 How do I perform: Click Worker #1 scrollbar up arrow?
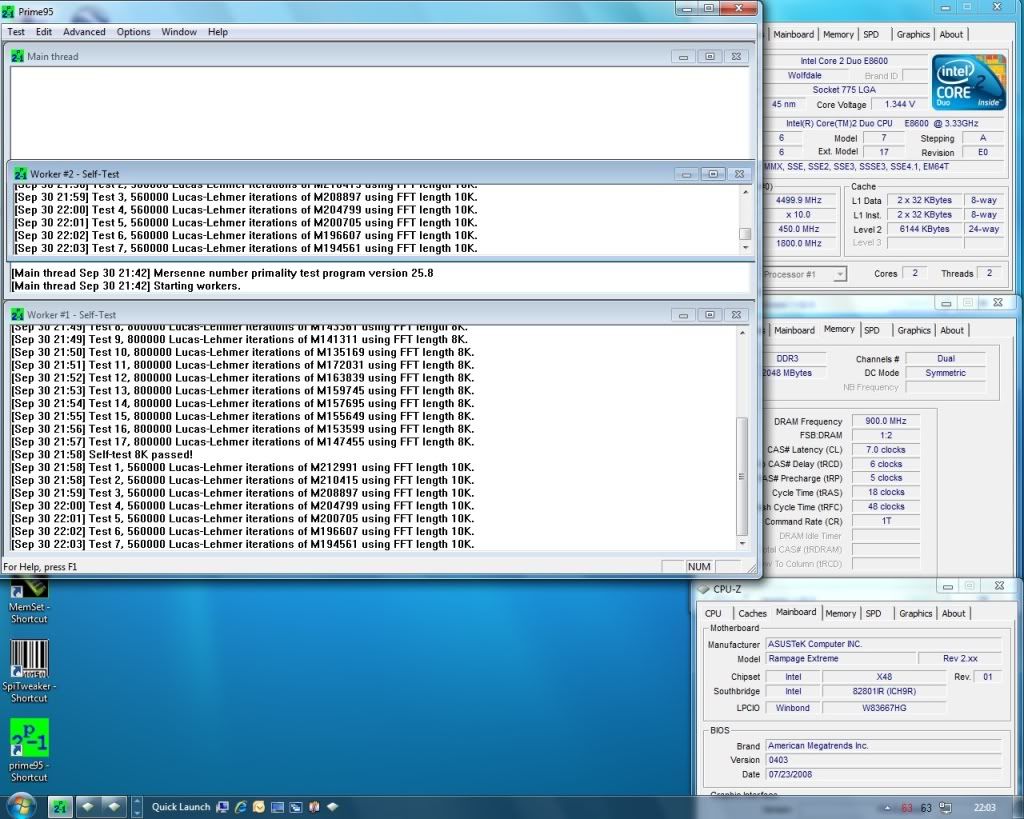(742, 333)
